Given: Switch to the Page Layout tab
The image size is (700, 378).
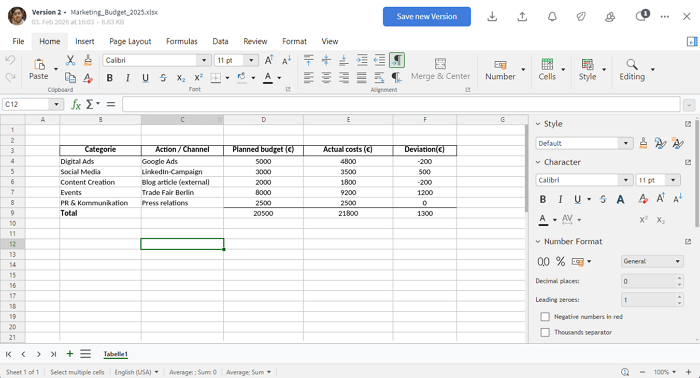Looking at the screenshot, I should [x=130, y=42].
